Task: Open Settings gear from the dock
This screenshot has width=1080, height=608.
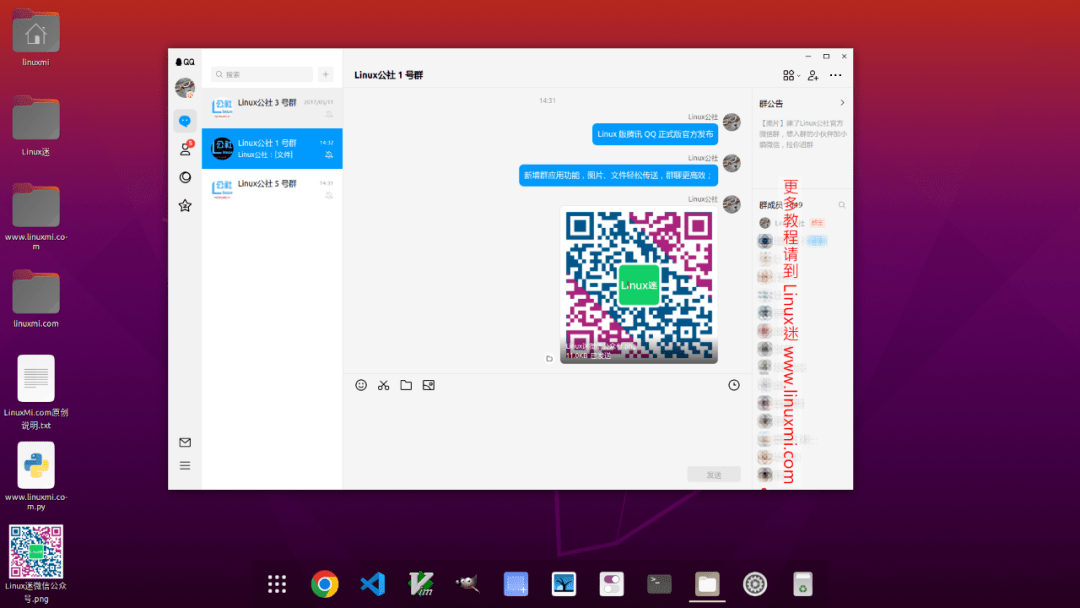Action: point(755,584)
